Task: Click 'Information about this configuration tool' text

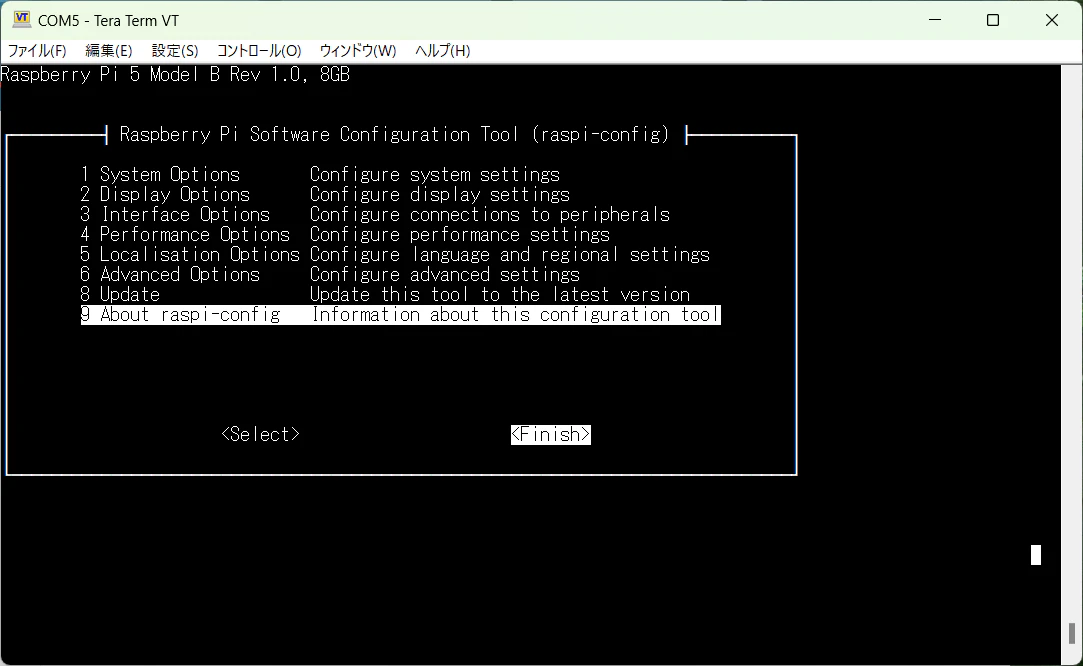Action: click(x=515, y=314)
